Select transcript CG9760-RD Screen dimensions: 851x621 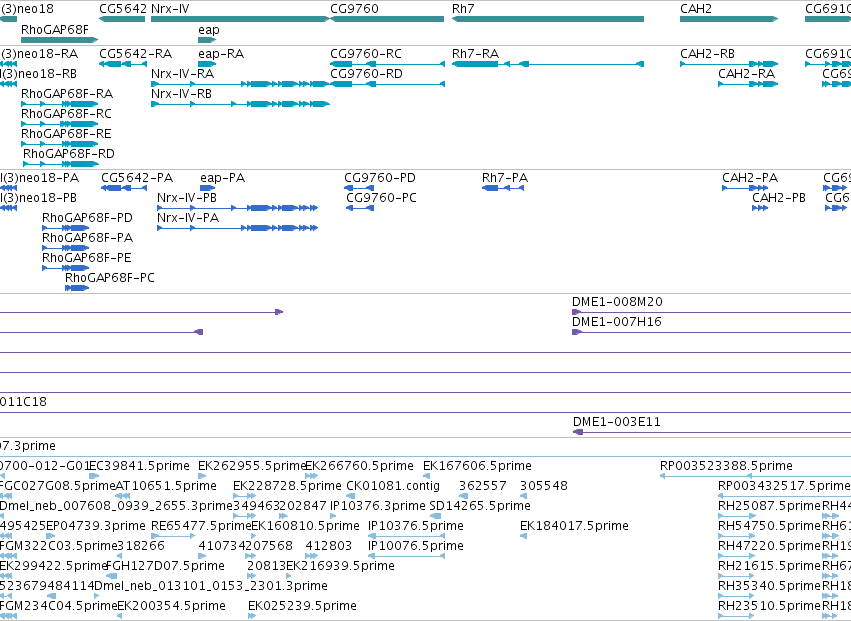coord(388,84)
